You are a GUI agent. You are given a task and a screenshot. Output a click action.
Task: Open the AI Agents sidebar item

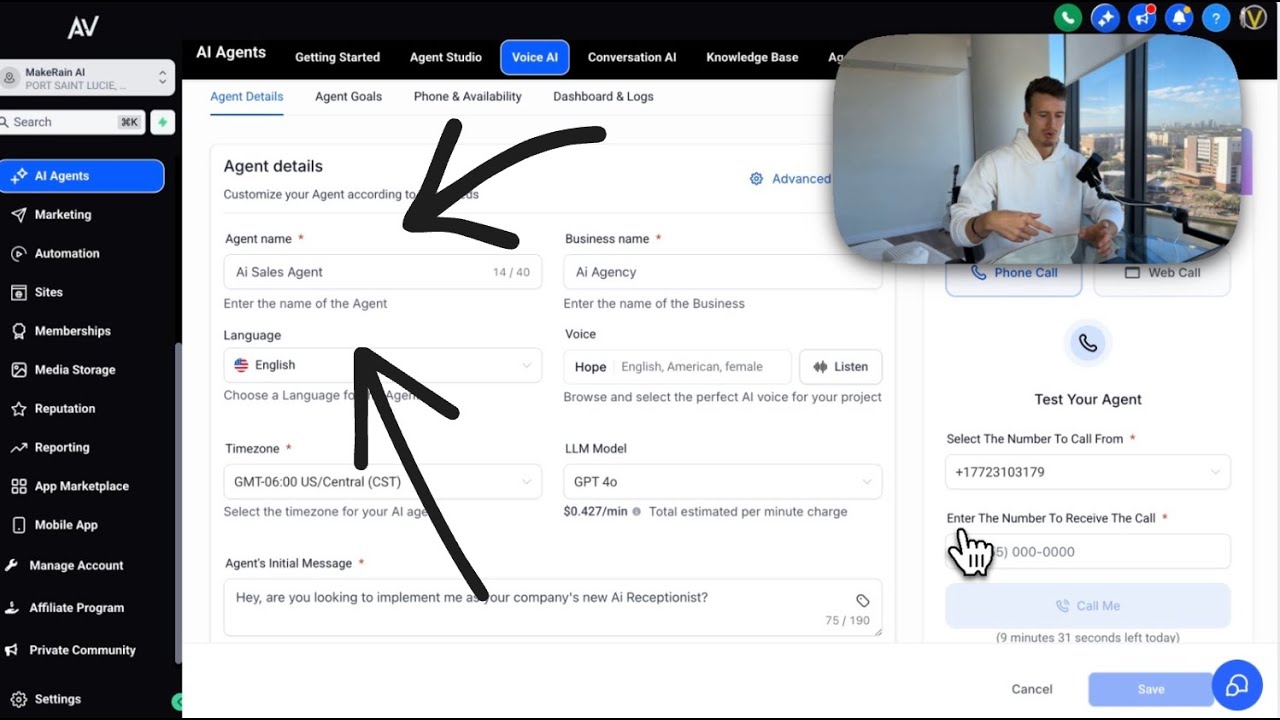82,176
